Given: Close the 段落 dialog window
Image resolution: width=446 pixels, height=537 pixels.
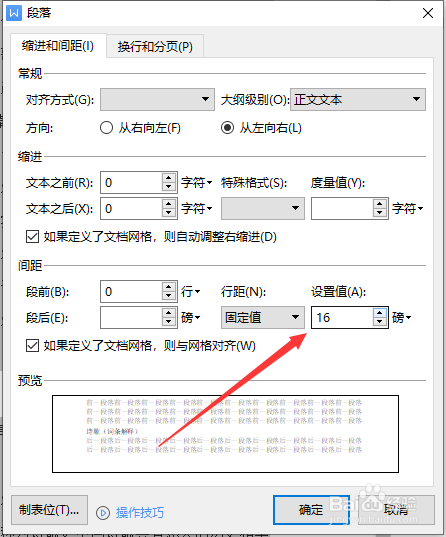Looking at the screenshot, I should (428, 13).
